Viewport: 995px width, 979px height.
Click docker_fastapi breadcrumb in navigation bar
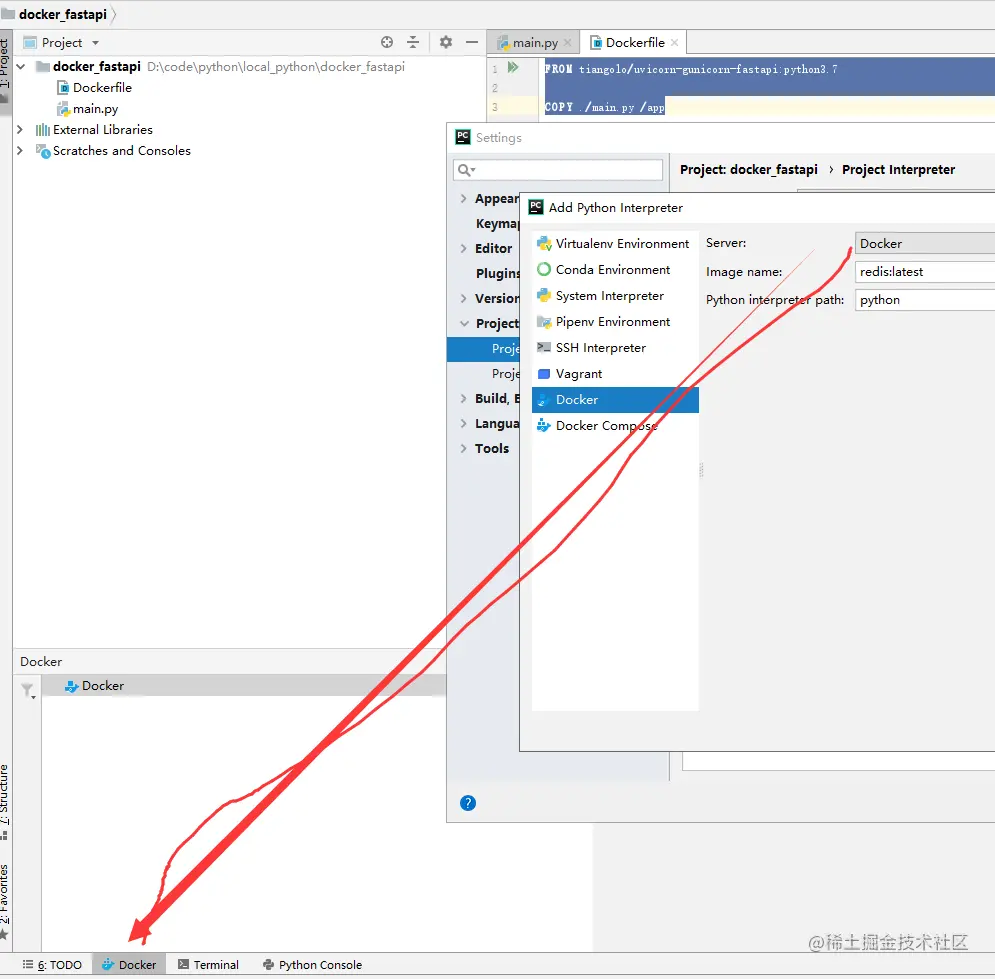(63, 14)
